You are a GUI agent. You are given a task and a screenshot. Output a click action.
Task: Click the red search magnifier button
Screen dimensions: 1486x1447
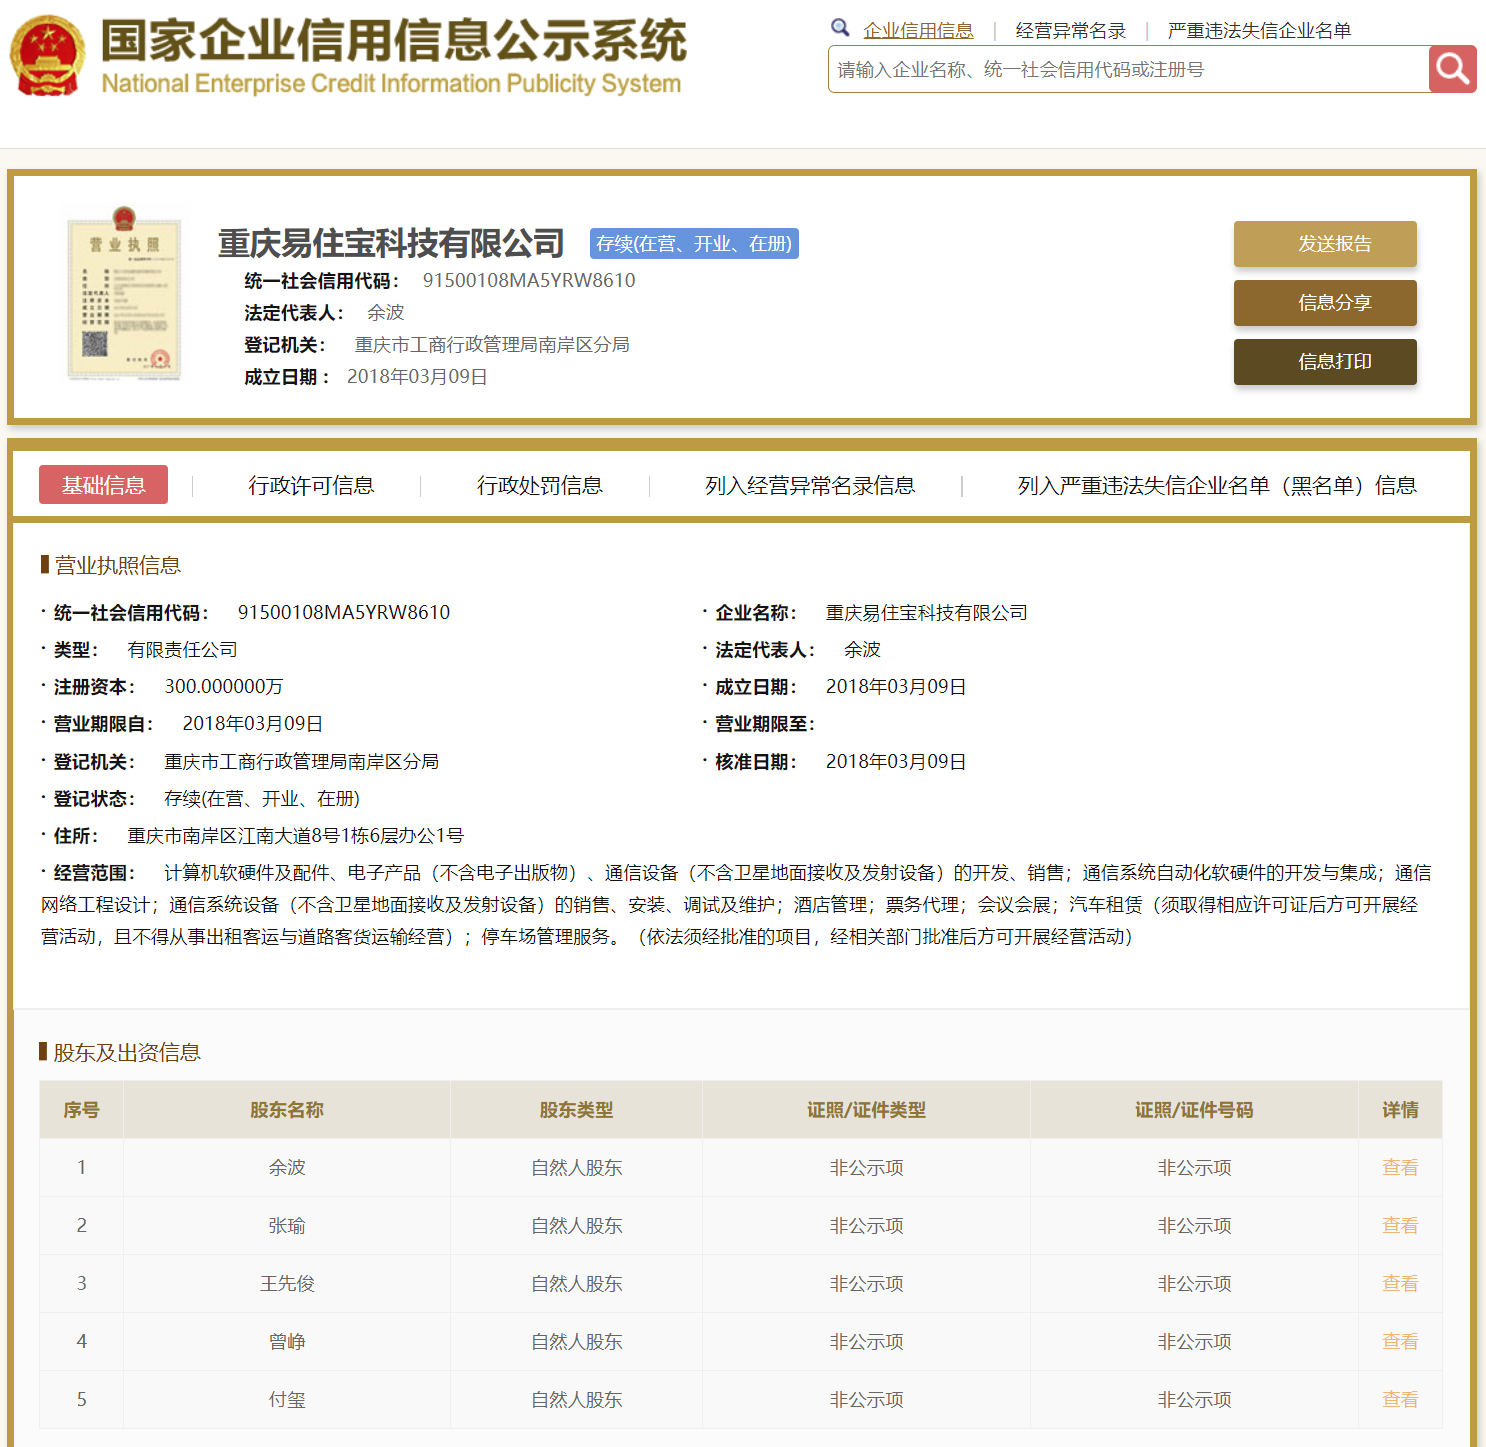point(1452,69)
